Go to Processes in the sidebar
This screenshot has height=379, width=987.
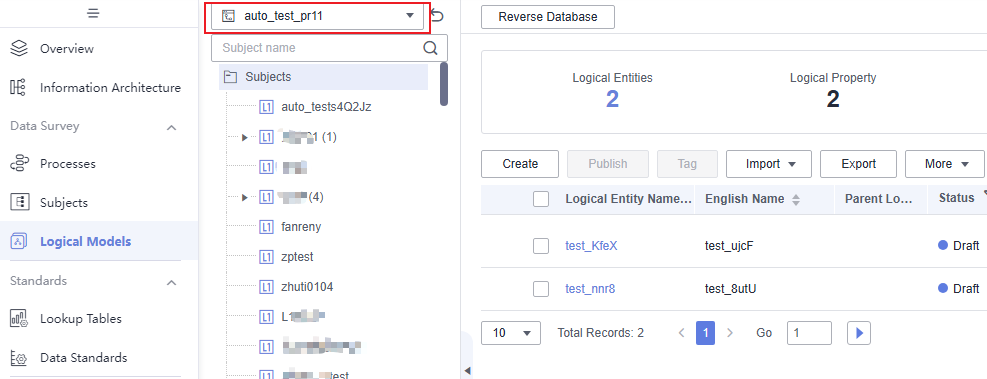68,164
